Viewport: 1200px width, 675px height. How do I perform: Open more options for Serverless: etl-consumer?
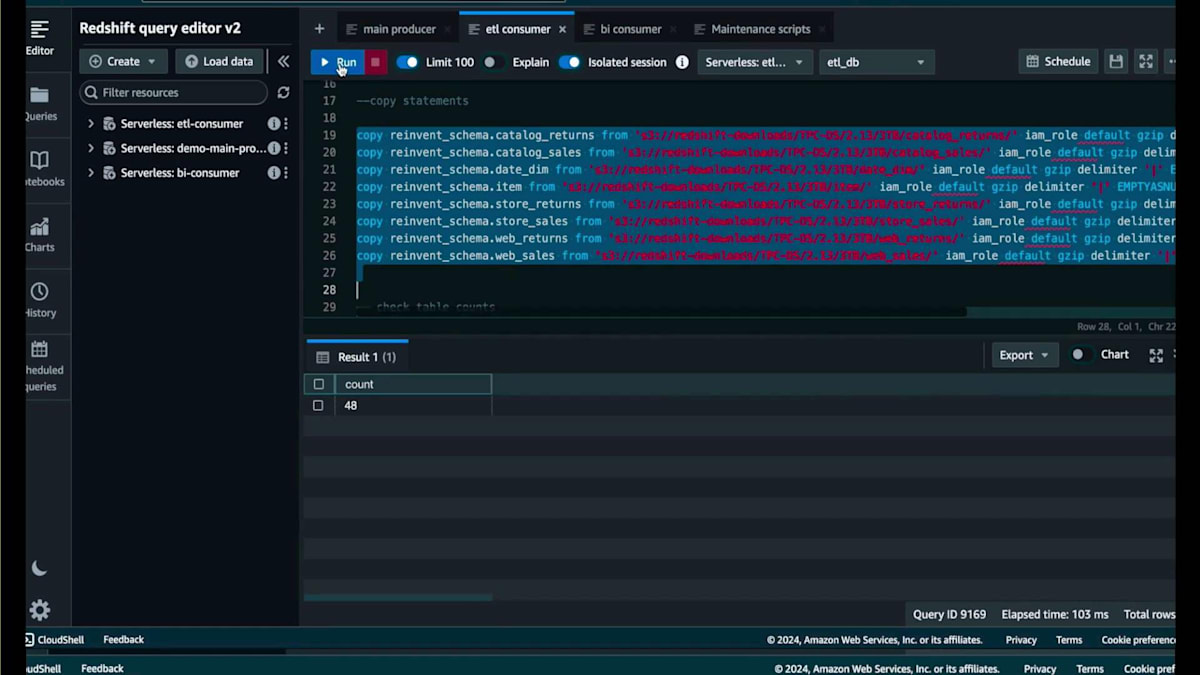coord(286,124)
